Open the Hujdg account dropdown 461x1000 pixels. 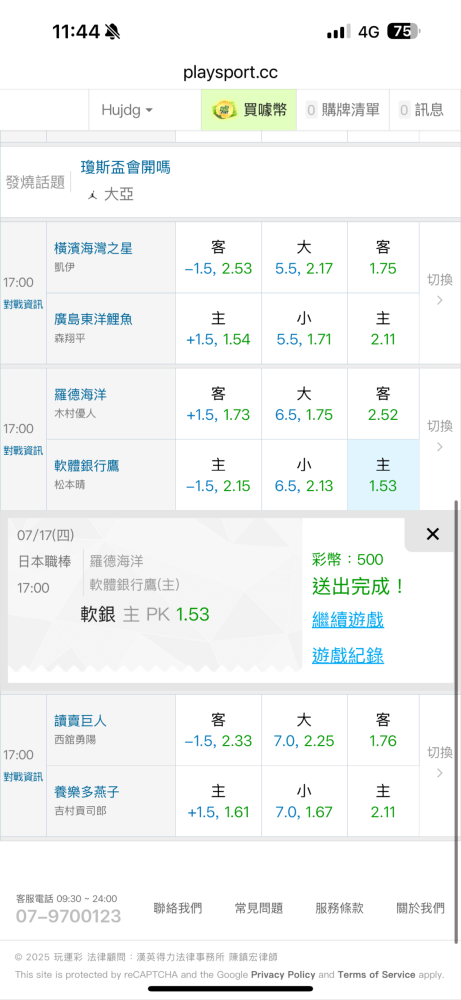point(127,110)
